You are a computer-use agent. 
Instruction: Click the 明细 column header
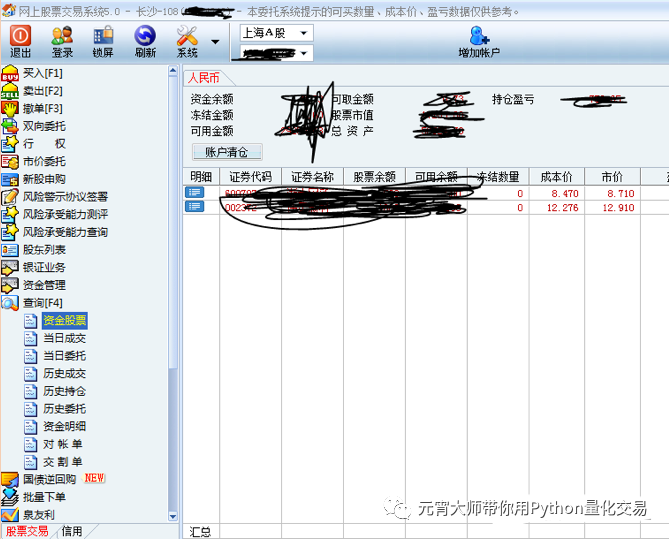201,177
